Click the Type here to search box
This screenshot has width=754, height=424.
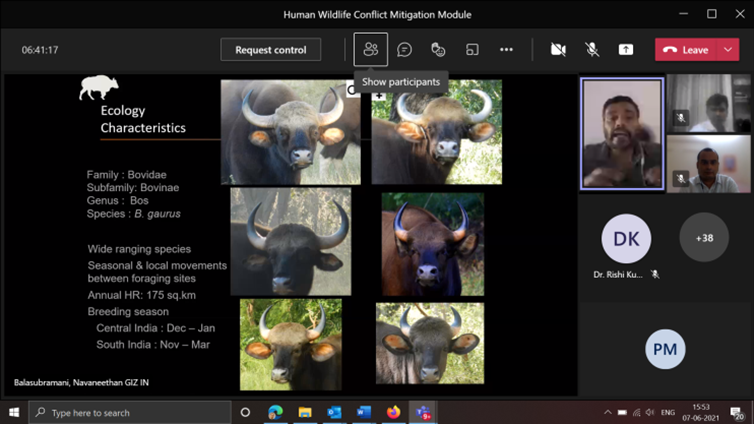[130, 412]
